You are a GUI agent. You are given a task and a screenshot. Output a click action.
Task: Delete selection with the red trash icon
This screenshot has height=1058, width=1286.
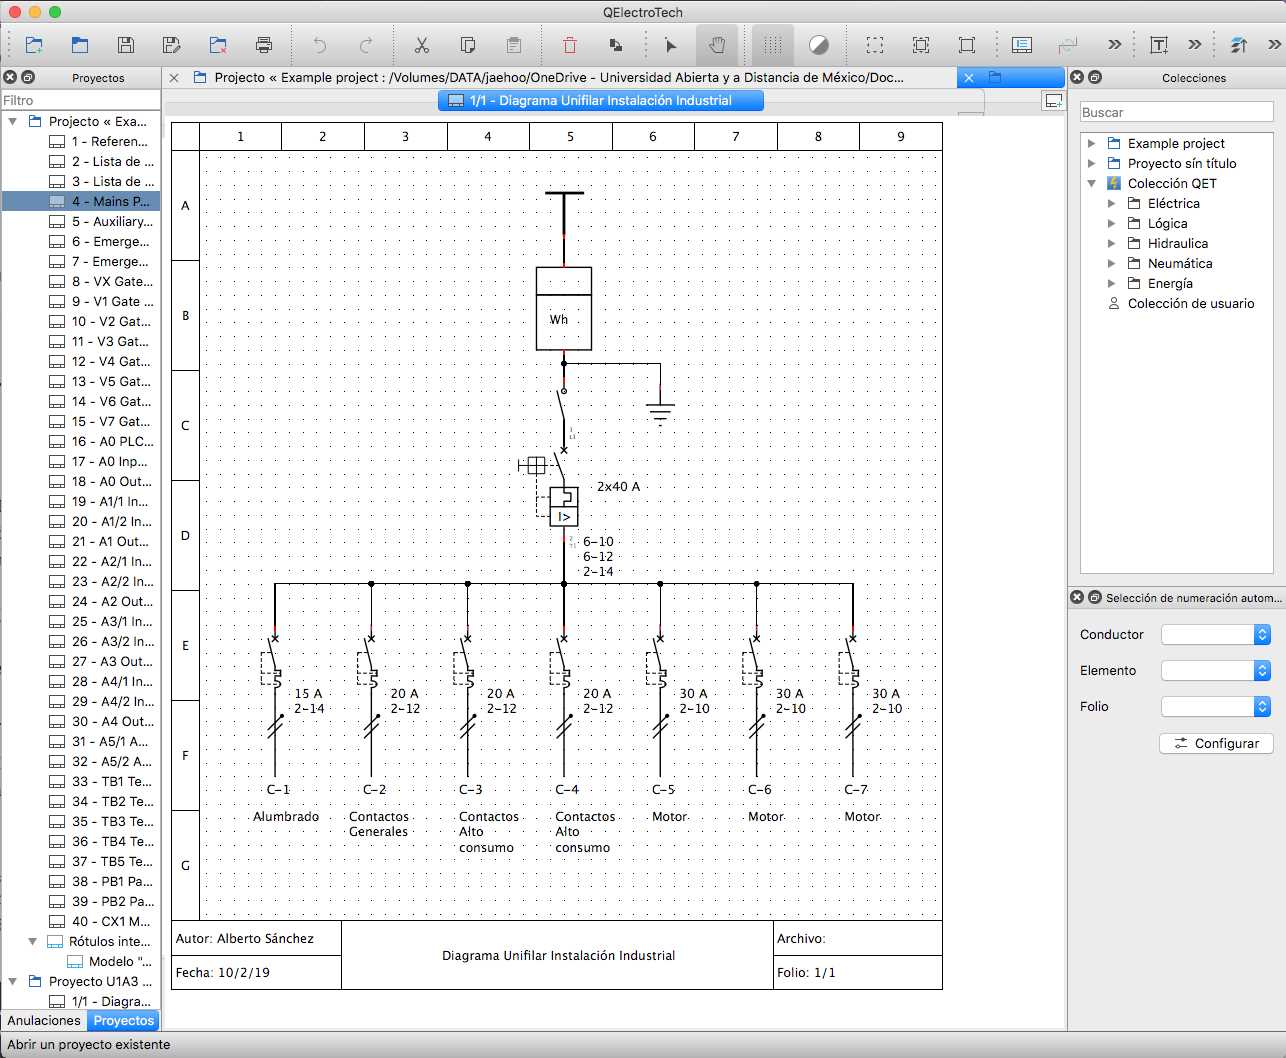570,45
